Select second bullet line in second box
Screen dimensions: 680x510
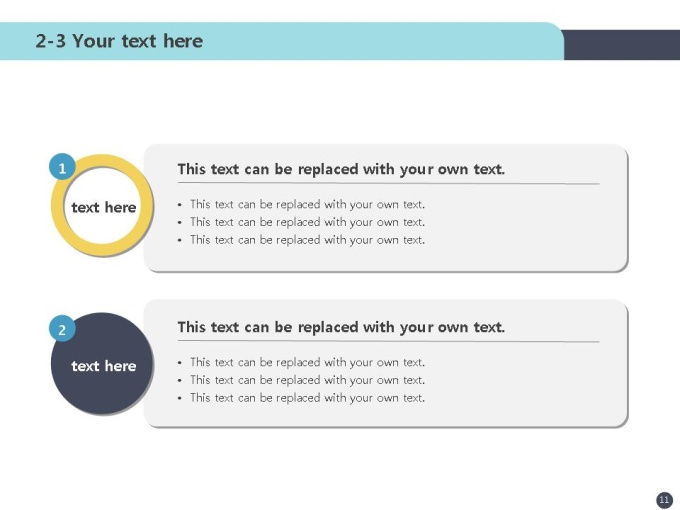pos(301,380)
